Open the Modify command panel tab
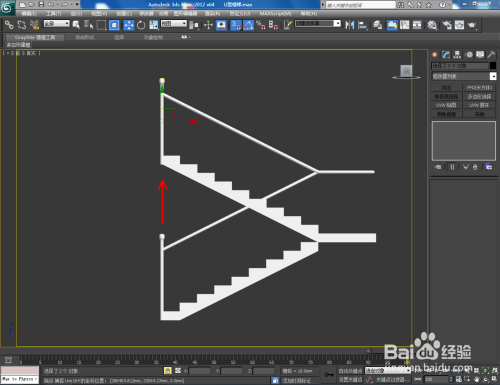This screenshot has height=385, width=500. click(446, 55)
